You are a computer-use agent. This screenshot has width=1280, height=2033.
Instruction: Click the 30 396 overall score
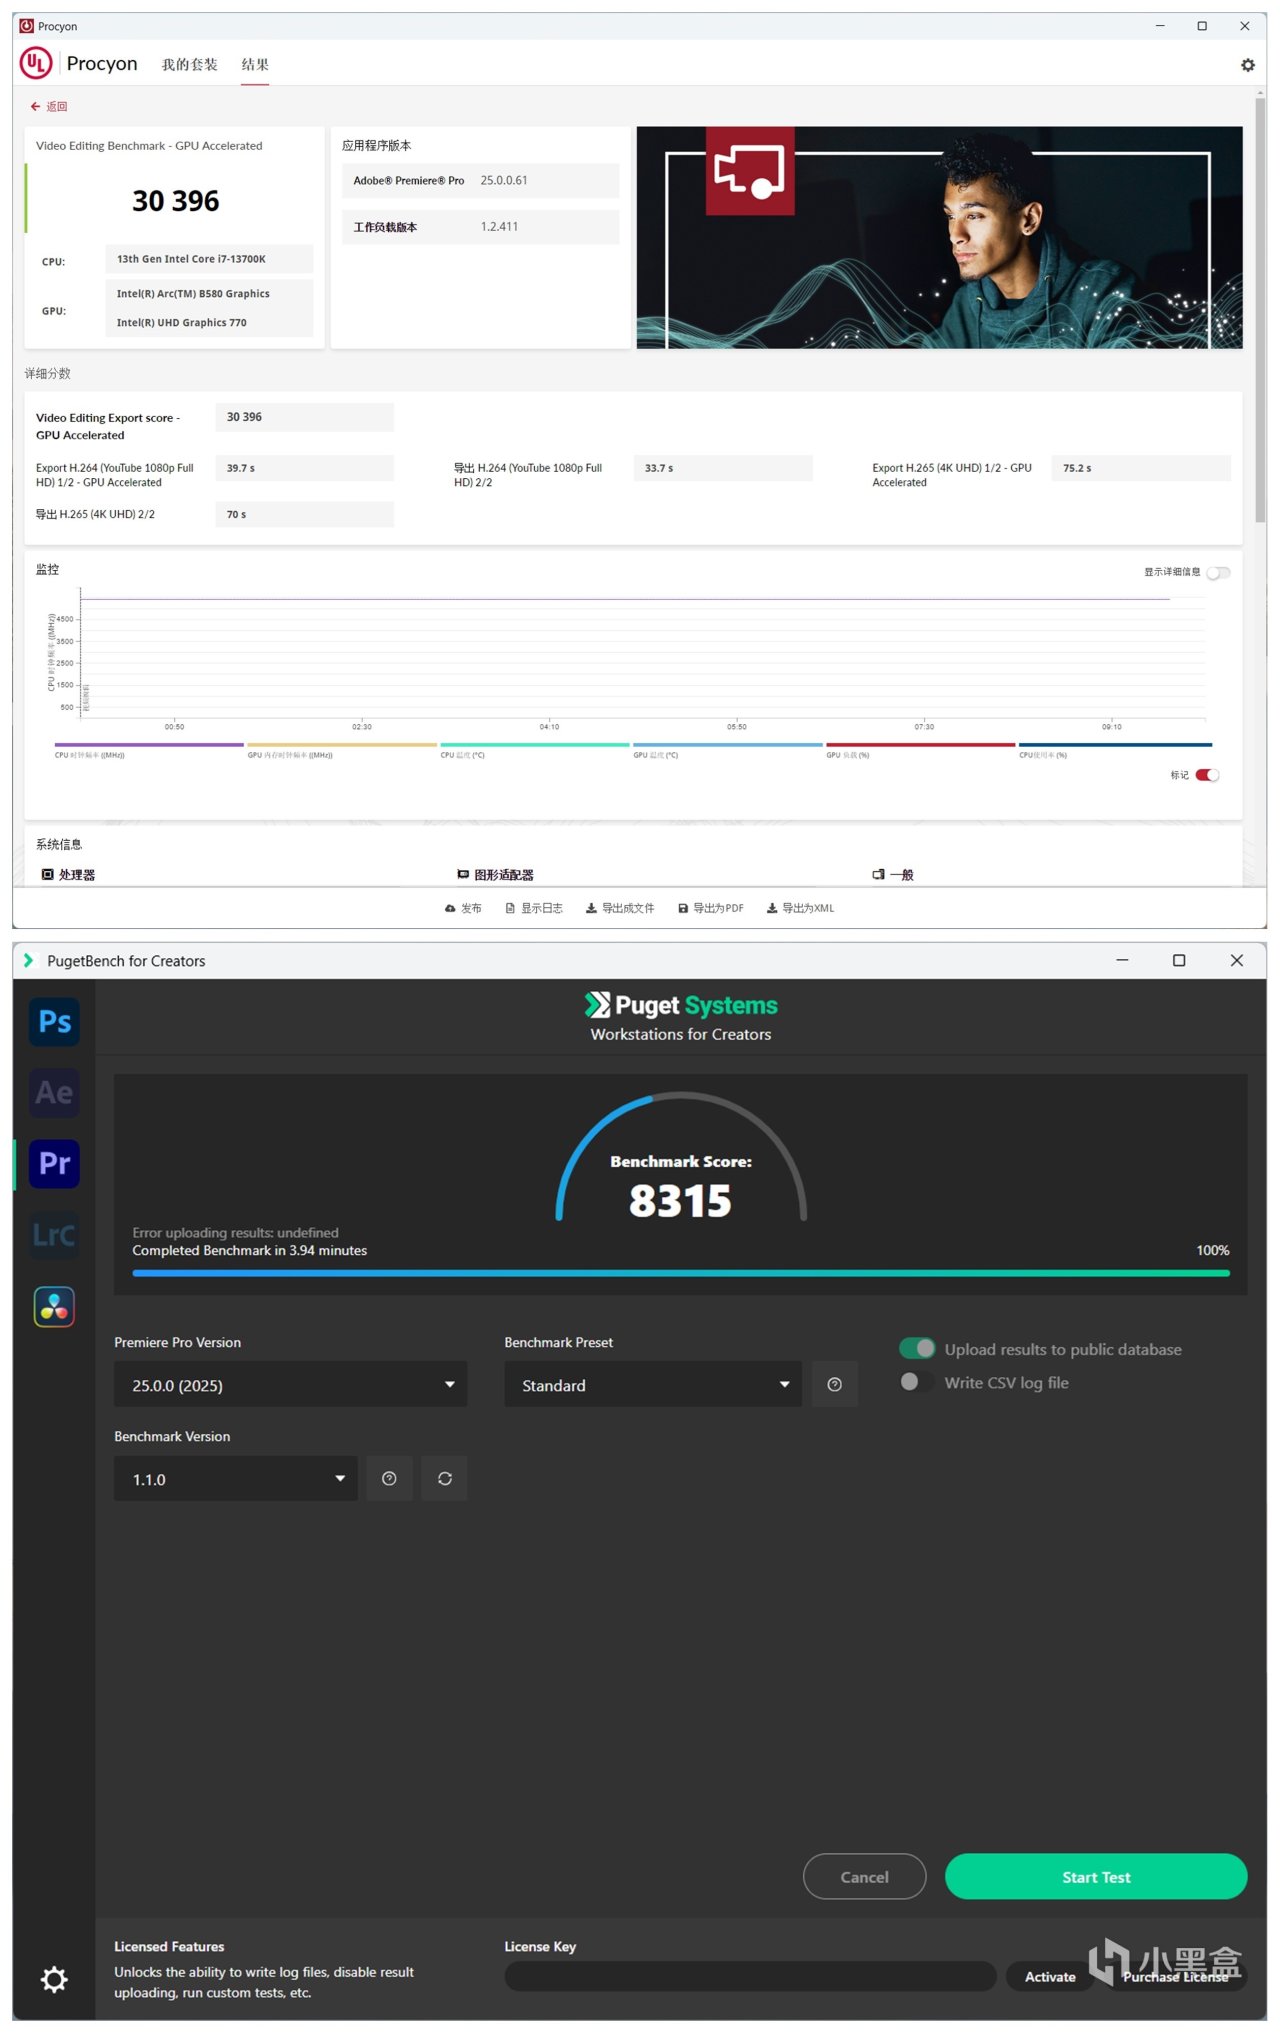pyautogui.click(x=176, y=201)
